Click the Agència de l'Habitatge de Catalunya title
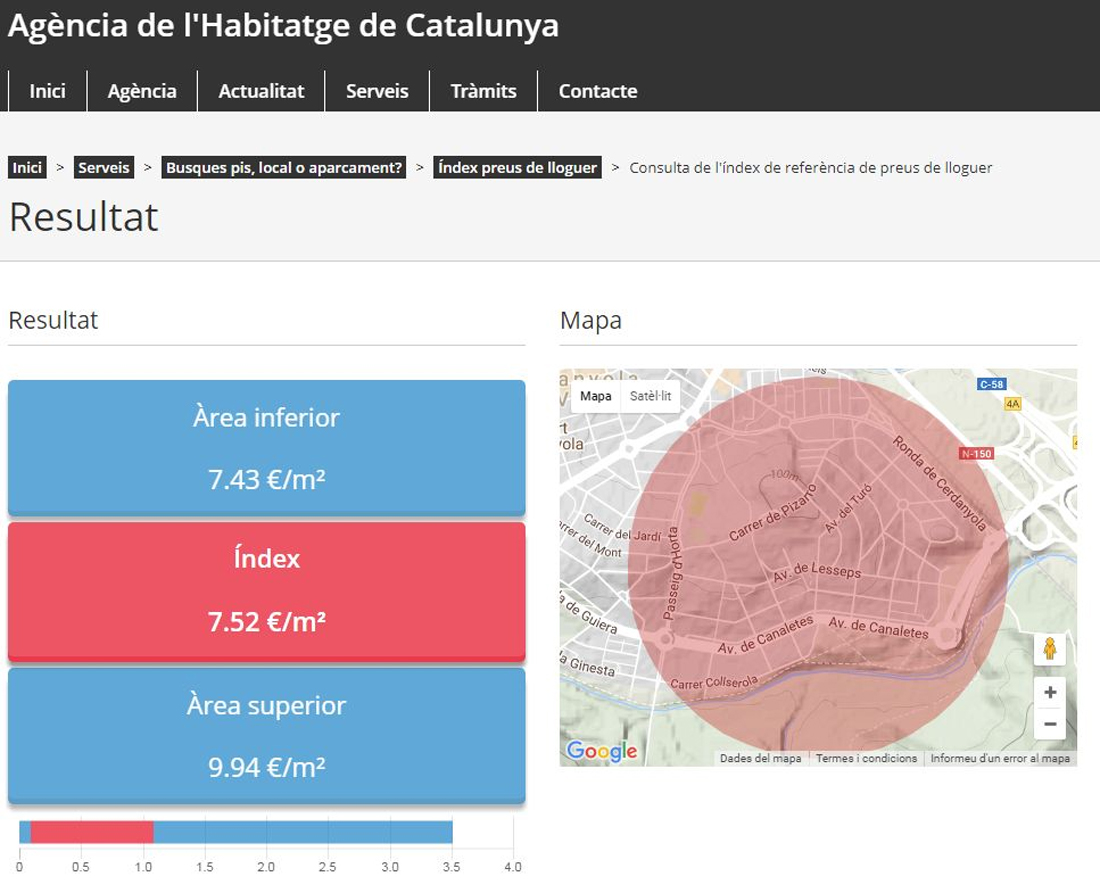 [x=283, y=26]
